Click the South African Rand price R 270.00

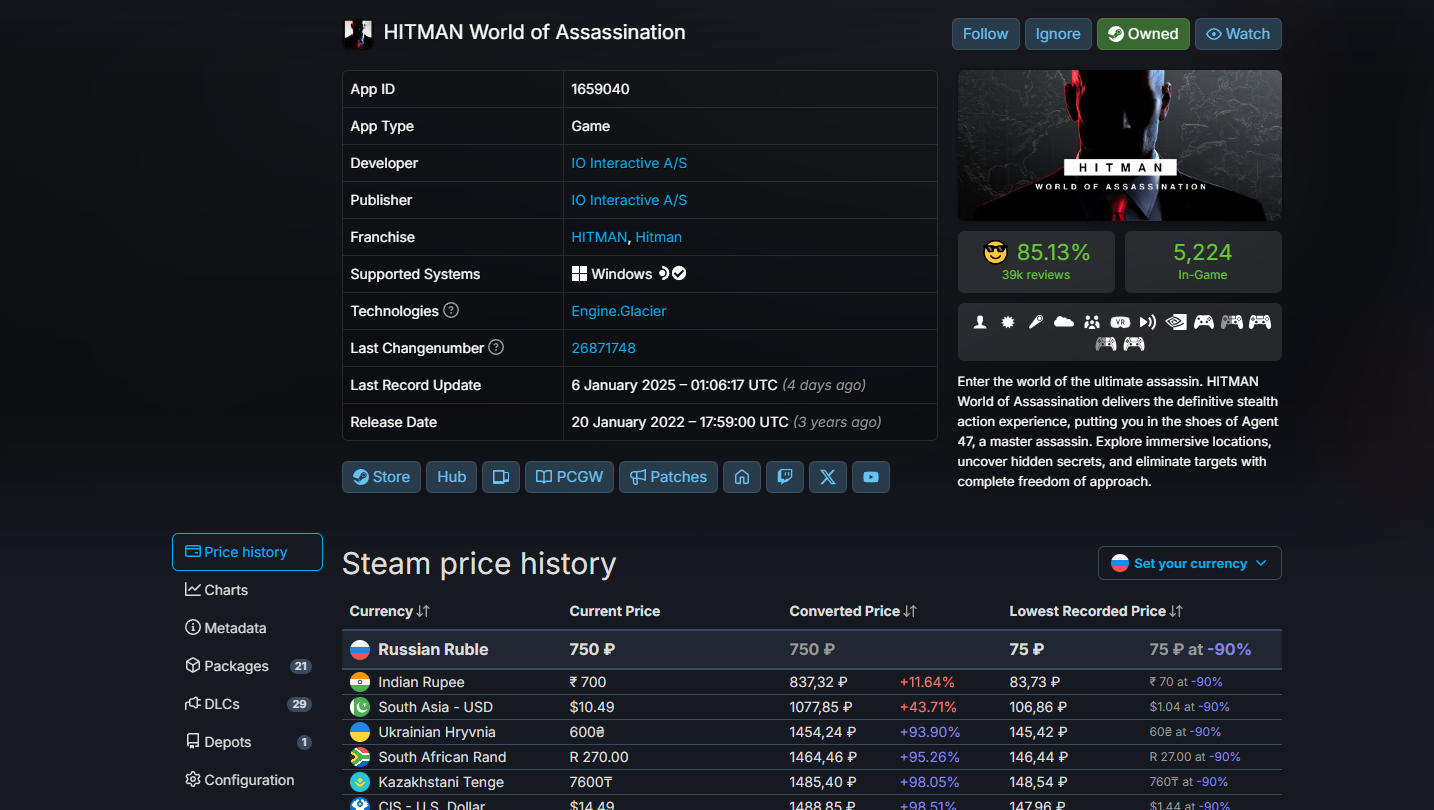tap(599, 757)
